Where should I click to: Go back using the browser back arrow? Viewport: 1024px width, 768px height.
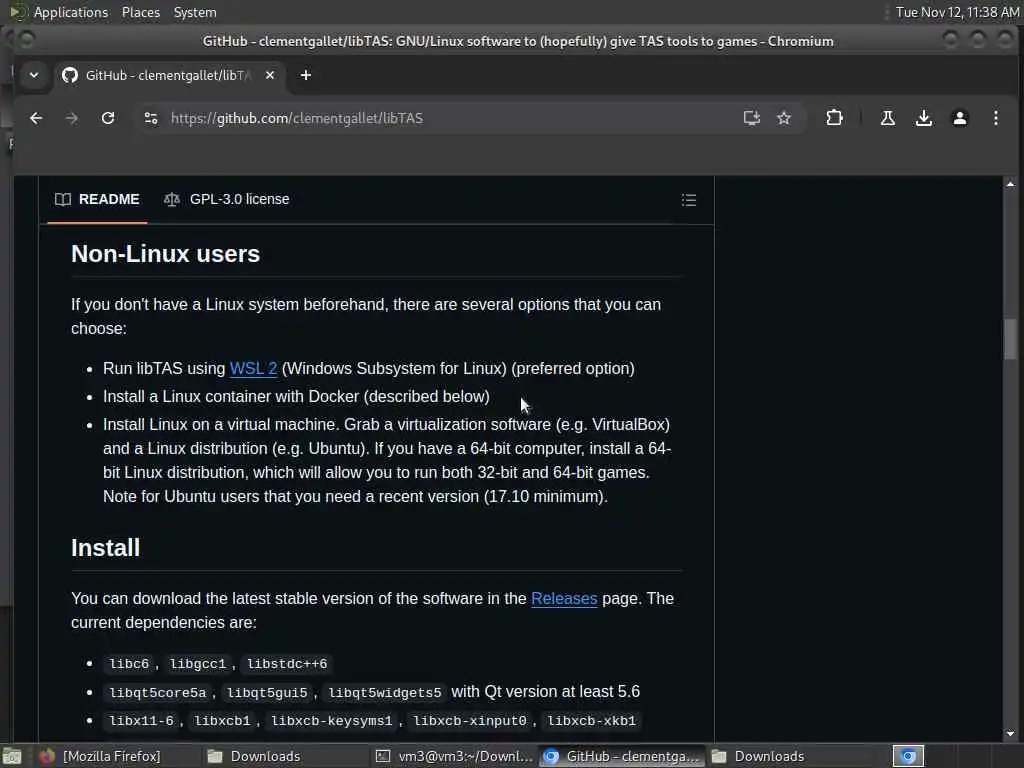(x=36, y=118)
